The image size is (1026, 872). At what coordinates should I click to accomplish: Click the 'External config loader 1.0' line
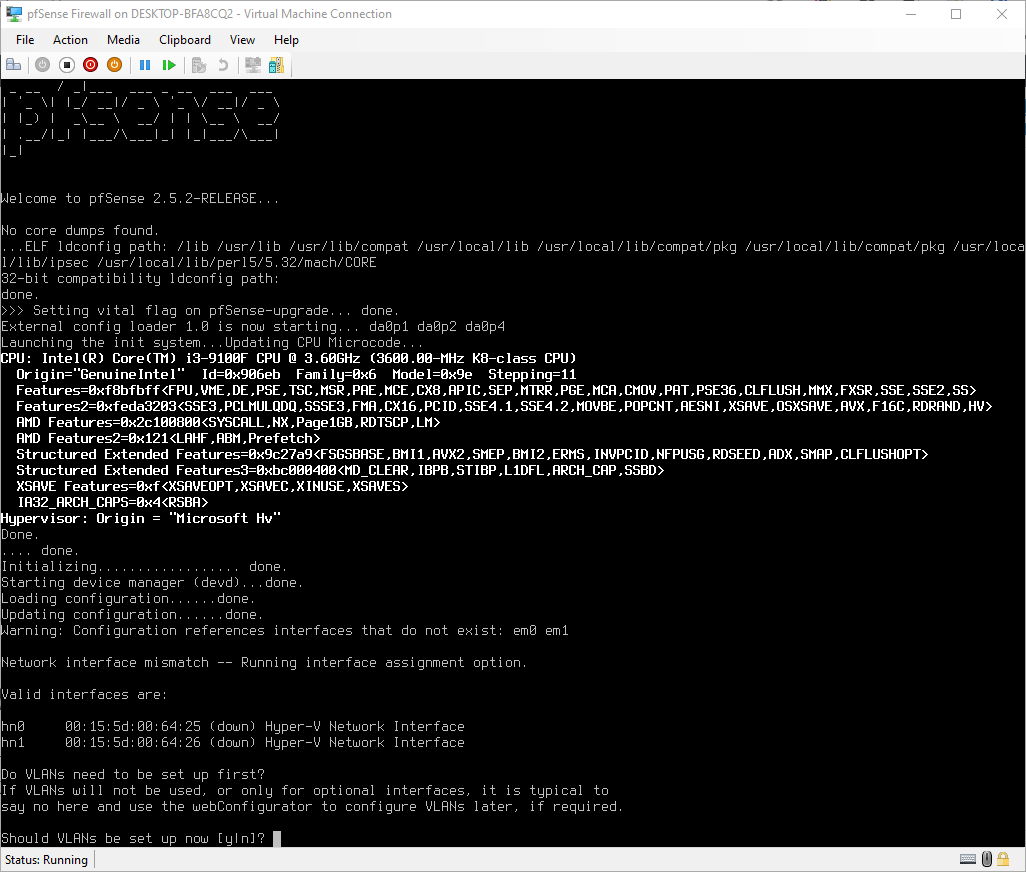[x=253, y=326]
